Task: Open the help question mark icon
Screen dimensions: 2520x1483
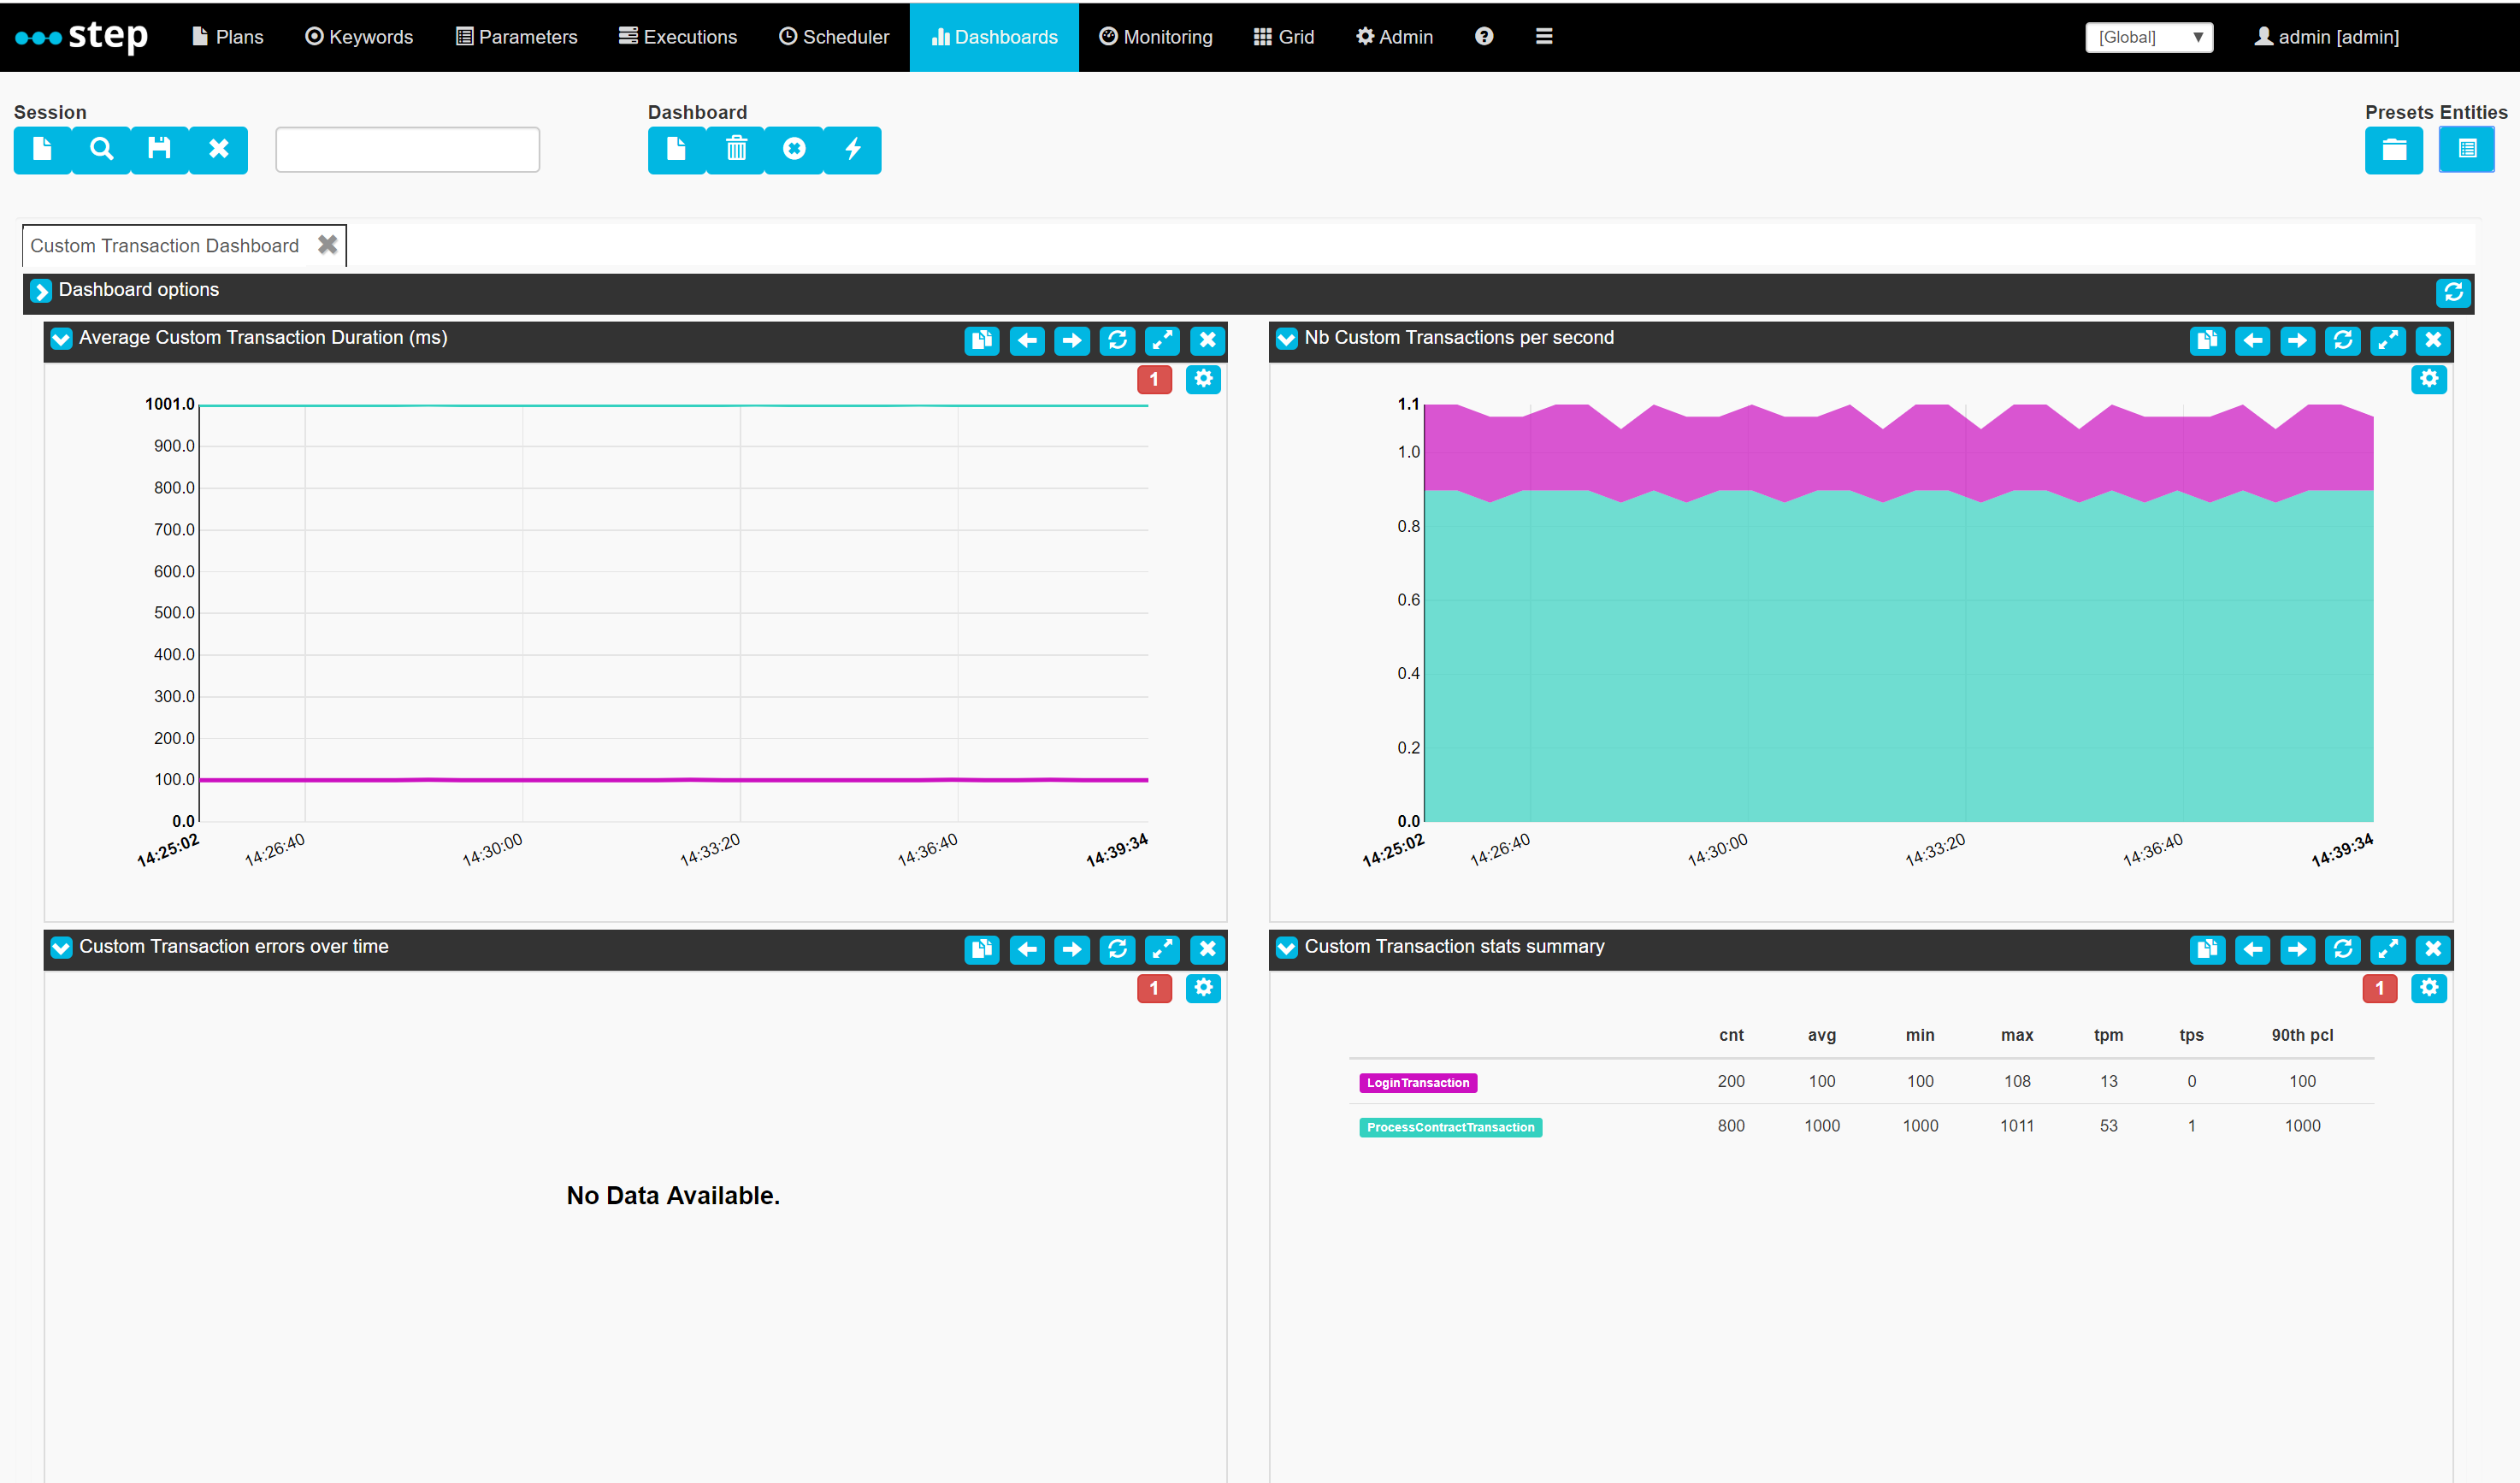Action: tap(1484, 37)
